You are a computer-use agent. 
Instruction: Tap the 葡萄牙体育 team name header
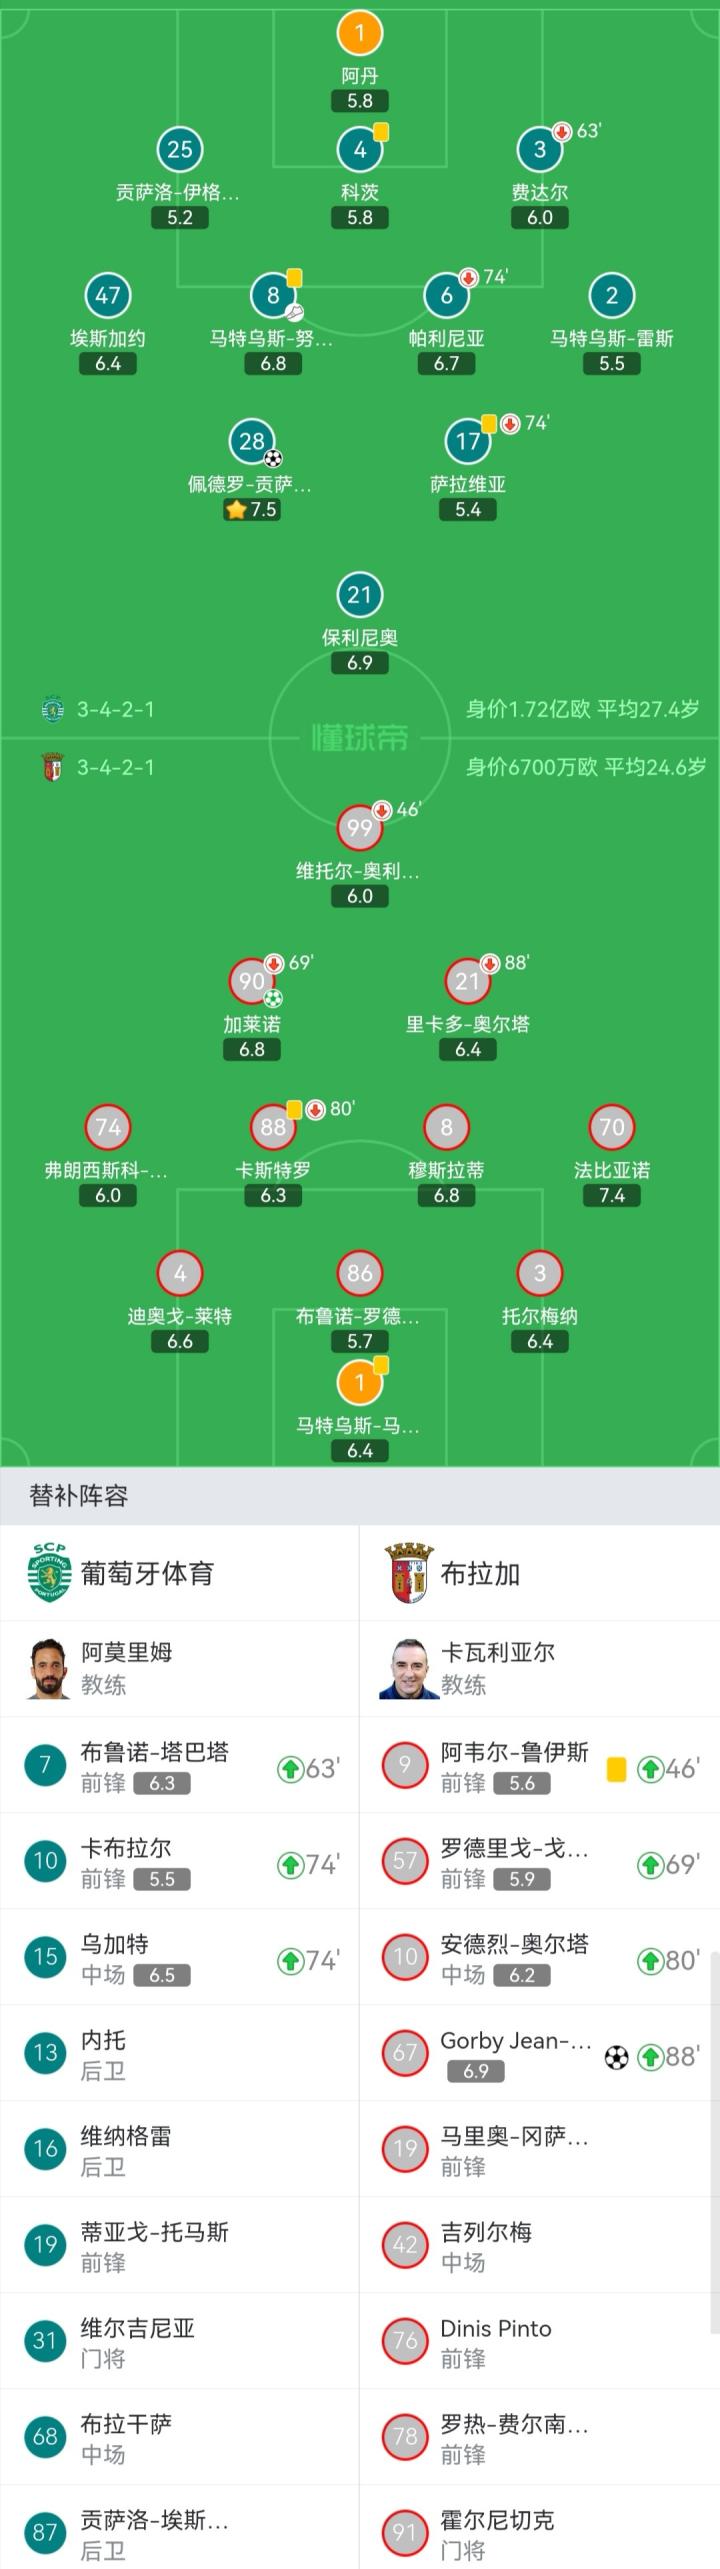pyautogui.click(x=148, y=1573)
